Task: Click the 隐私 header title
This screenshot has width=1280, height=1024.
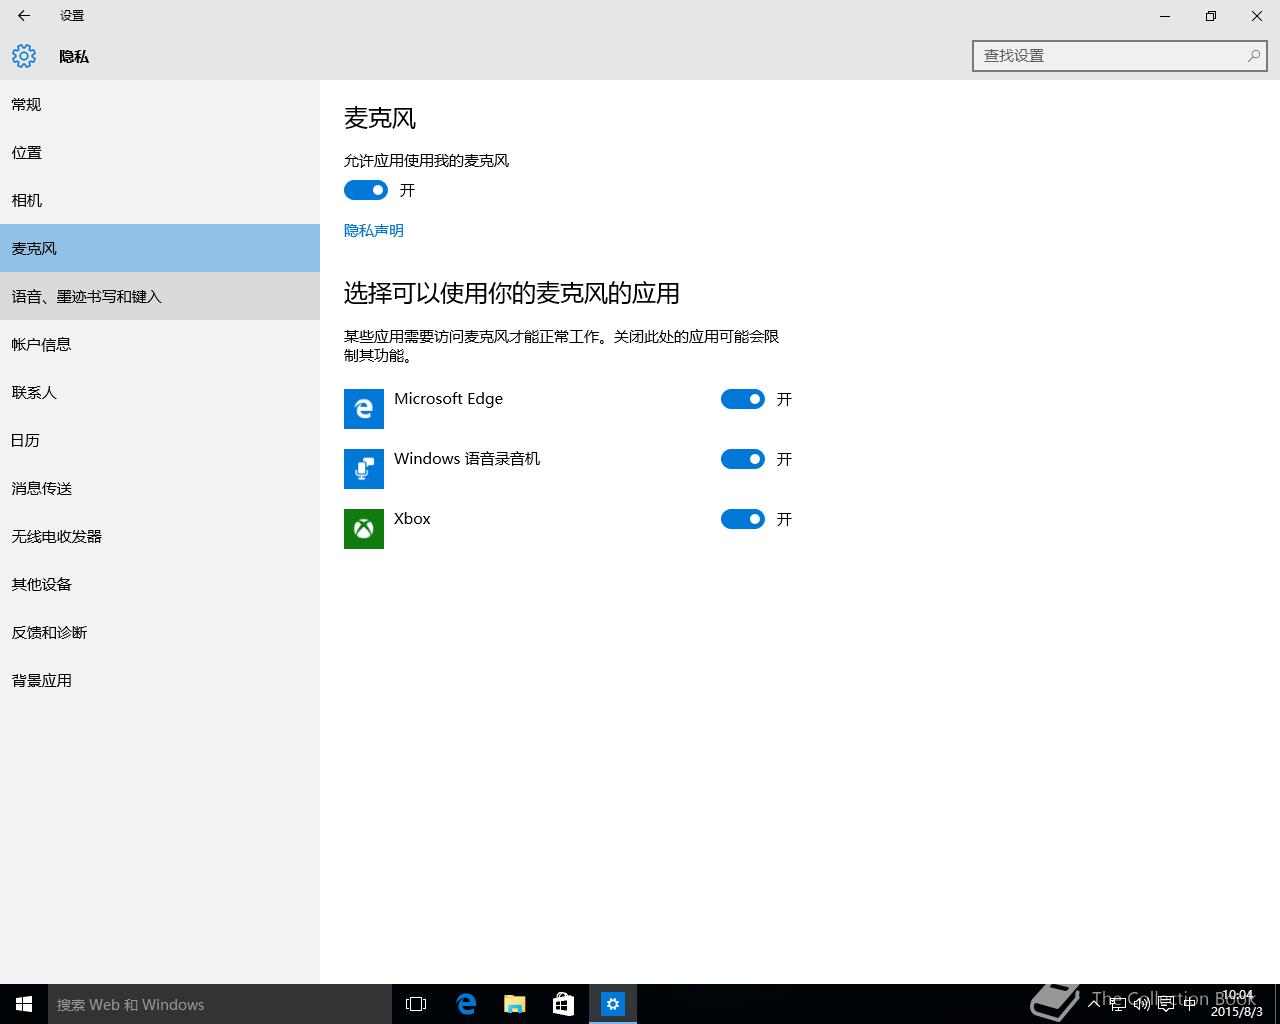Action: coord(74,57)
